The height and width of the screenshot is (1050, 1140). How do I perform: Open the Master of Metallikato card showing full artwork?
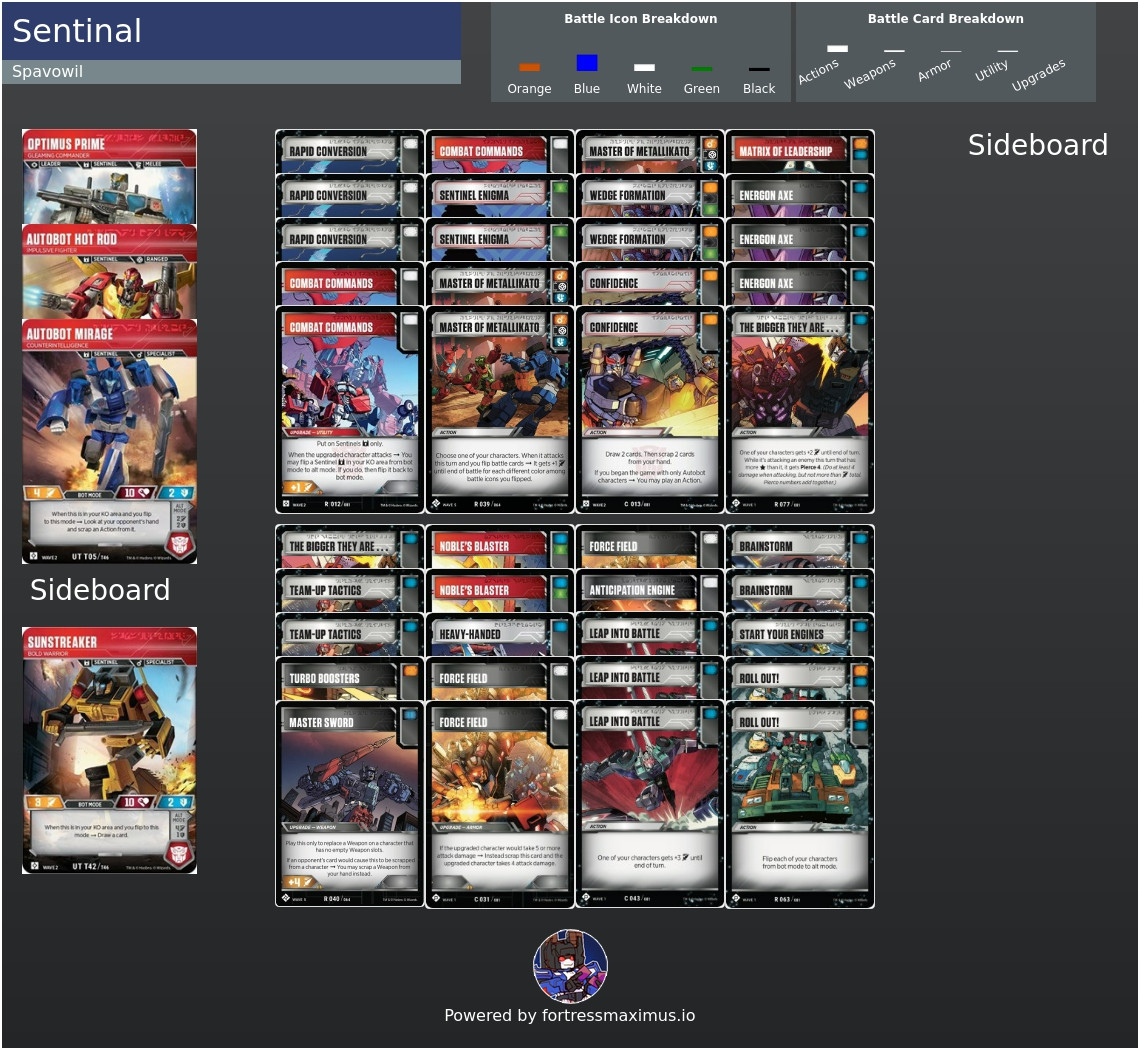[x=499, y=410]
